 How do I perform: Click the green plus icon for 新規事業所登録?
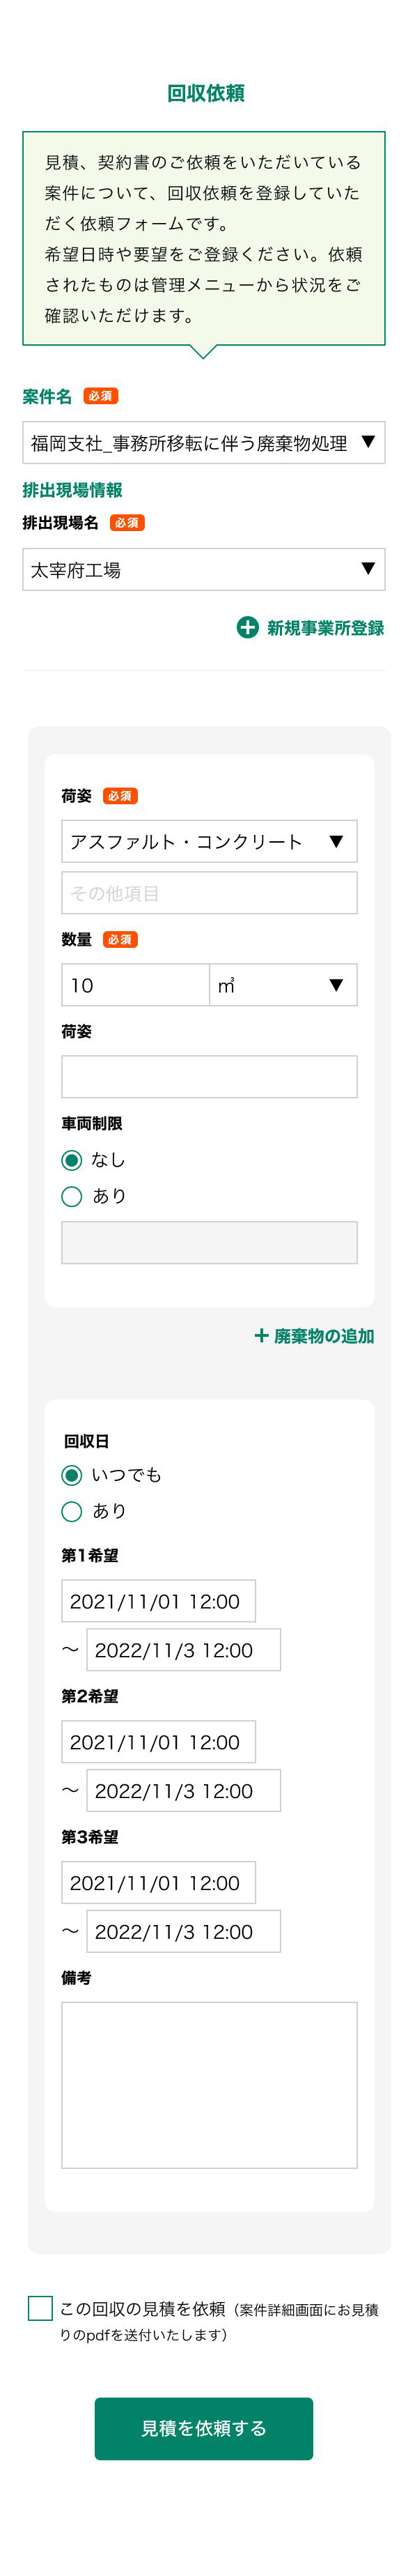[247, 627]
